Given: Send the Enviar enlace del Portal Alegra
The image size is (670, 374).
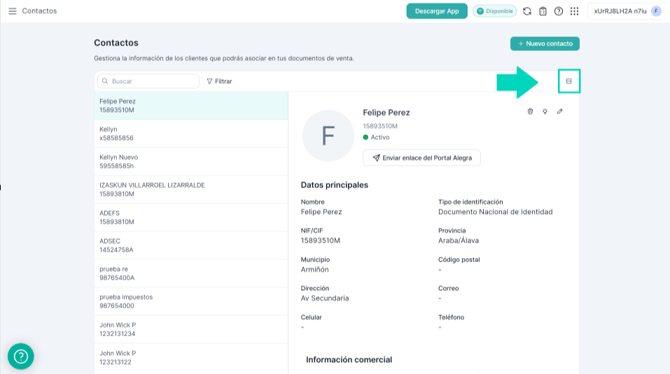Looking at the screenshot, I should 422,158.
